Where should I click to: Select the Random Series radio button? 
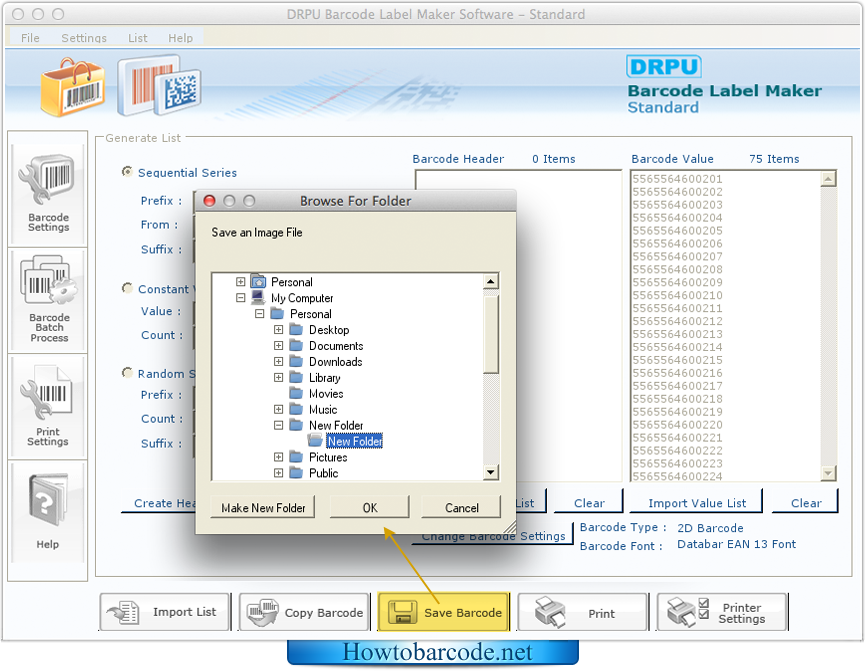point(127,372)
